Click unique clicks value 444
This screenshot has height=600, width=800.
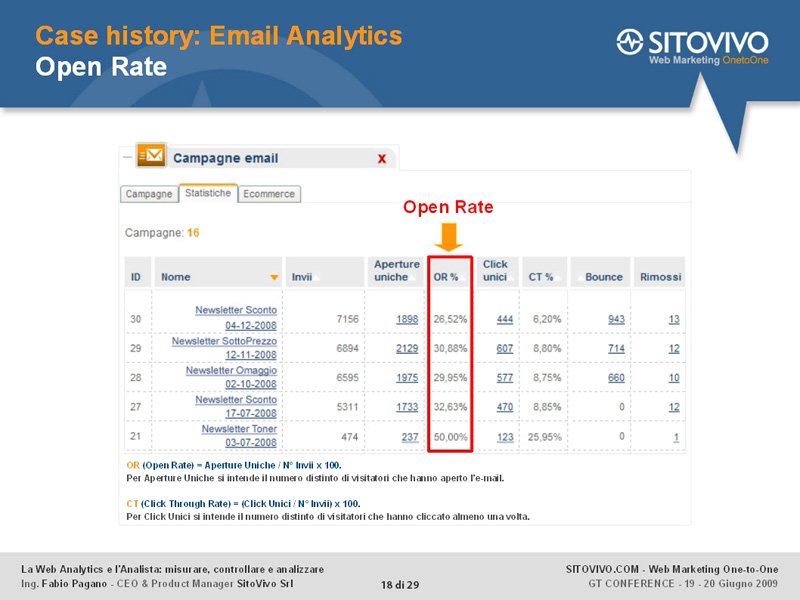505,319
